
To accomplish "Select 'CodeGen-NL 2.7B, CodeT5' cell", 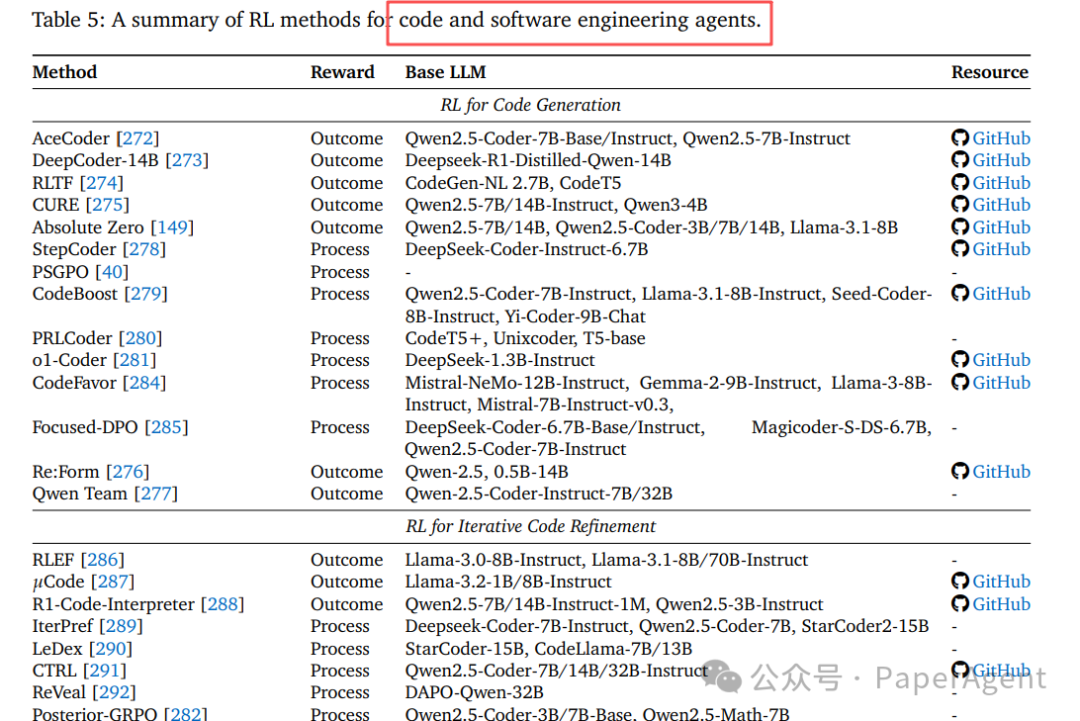I will click(513, 183).
